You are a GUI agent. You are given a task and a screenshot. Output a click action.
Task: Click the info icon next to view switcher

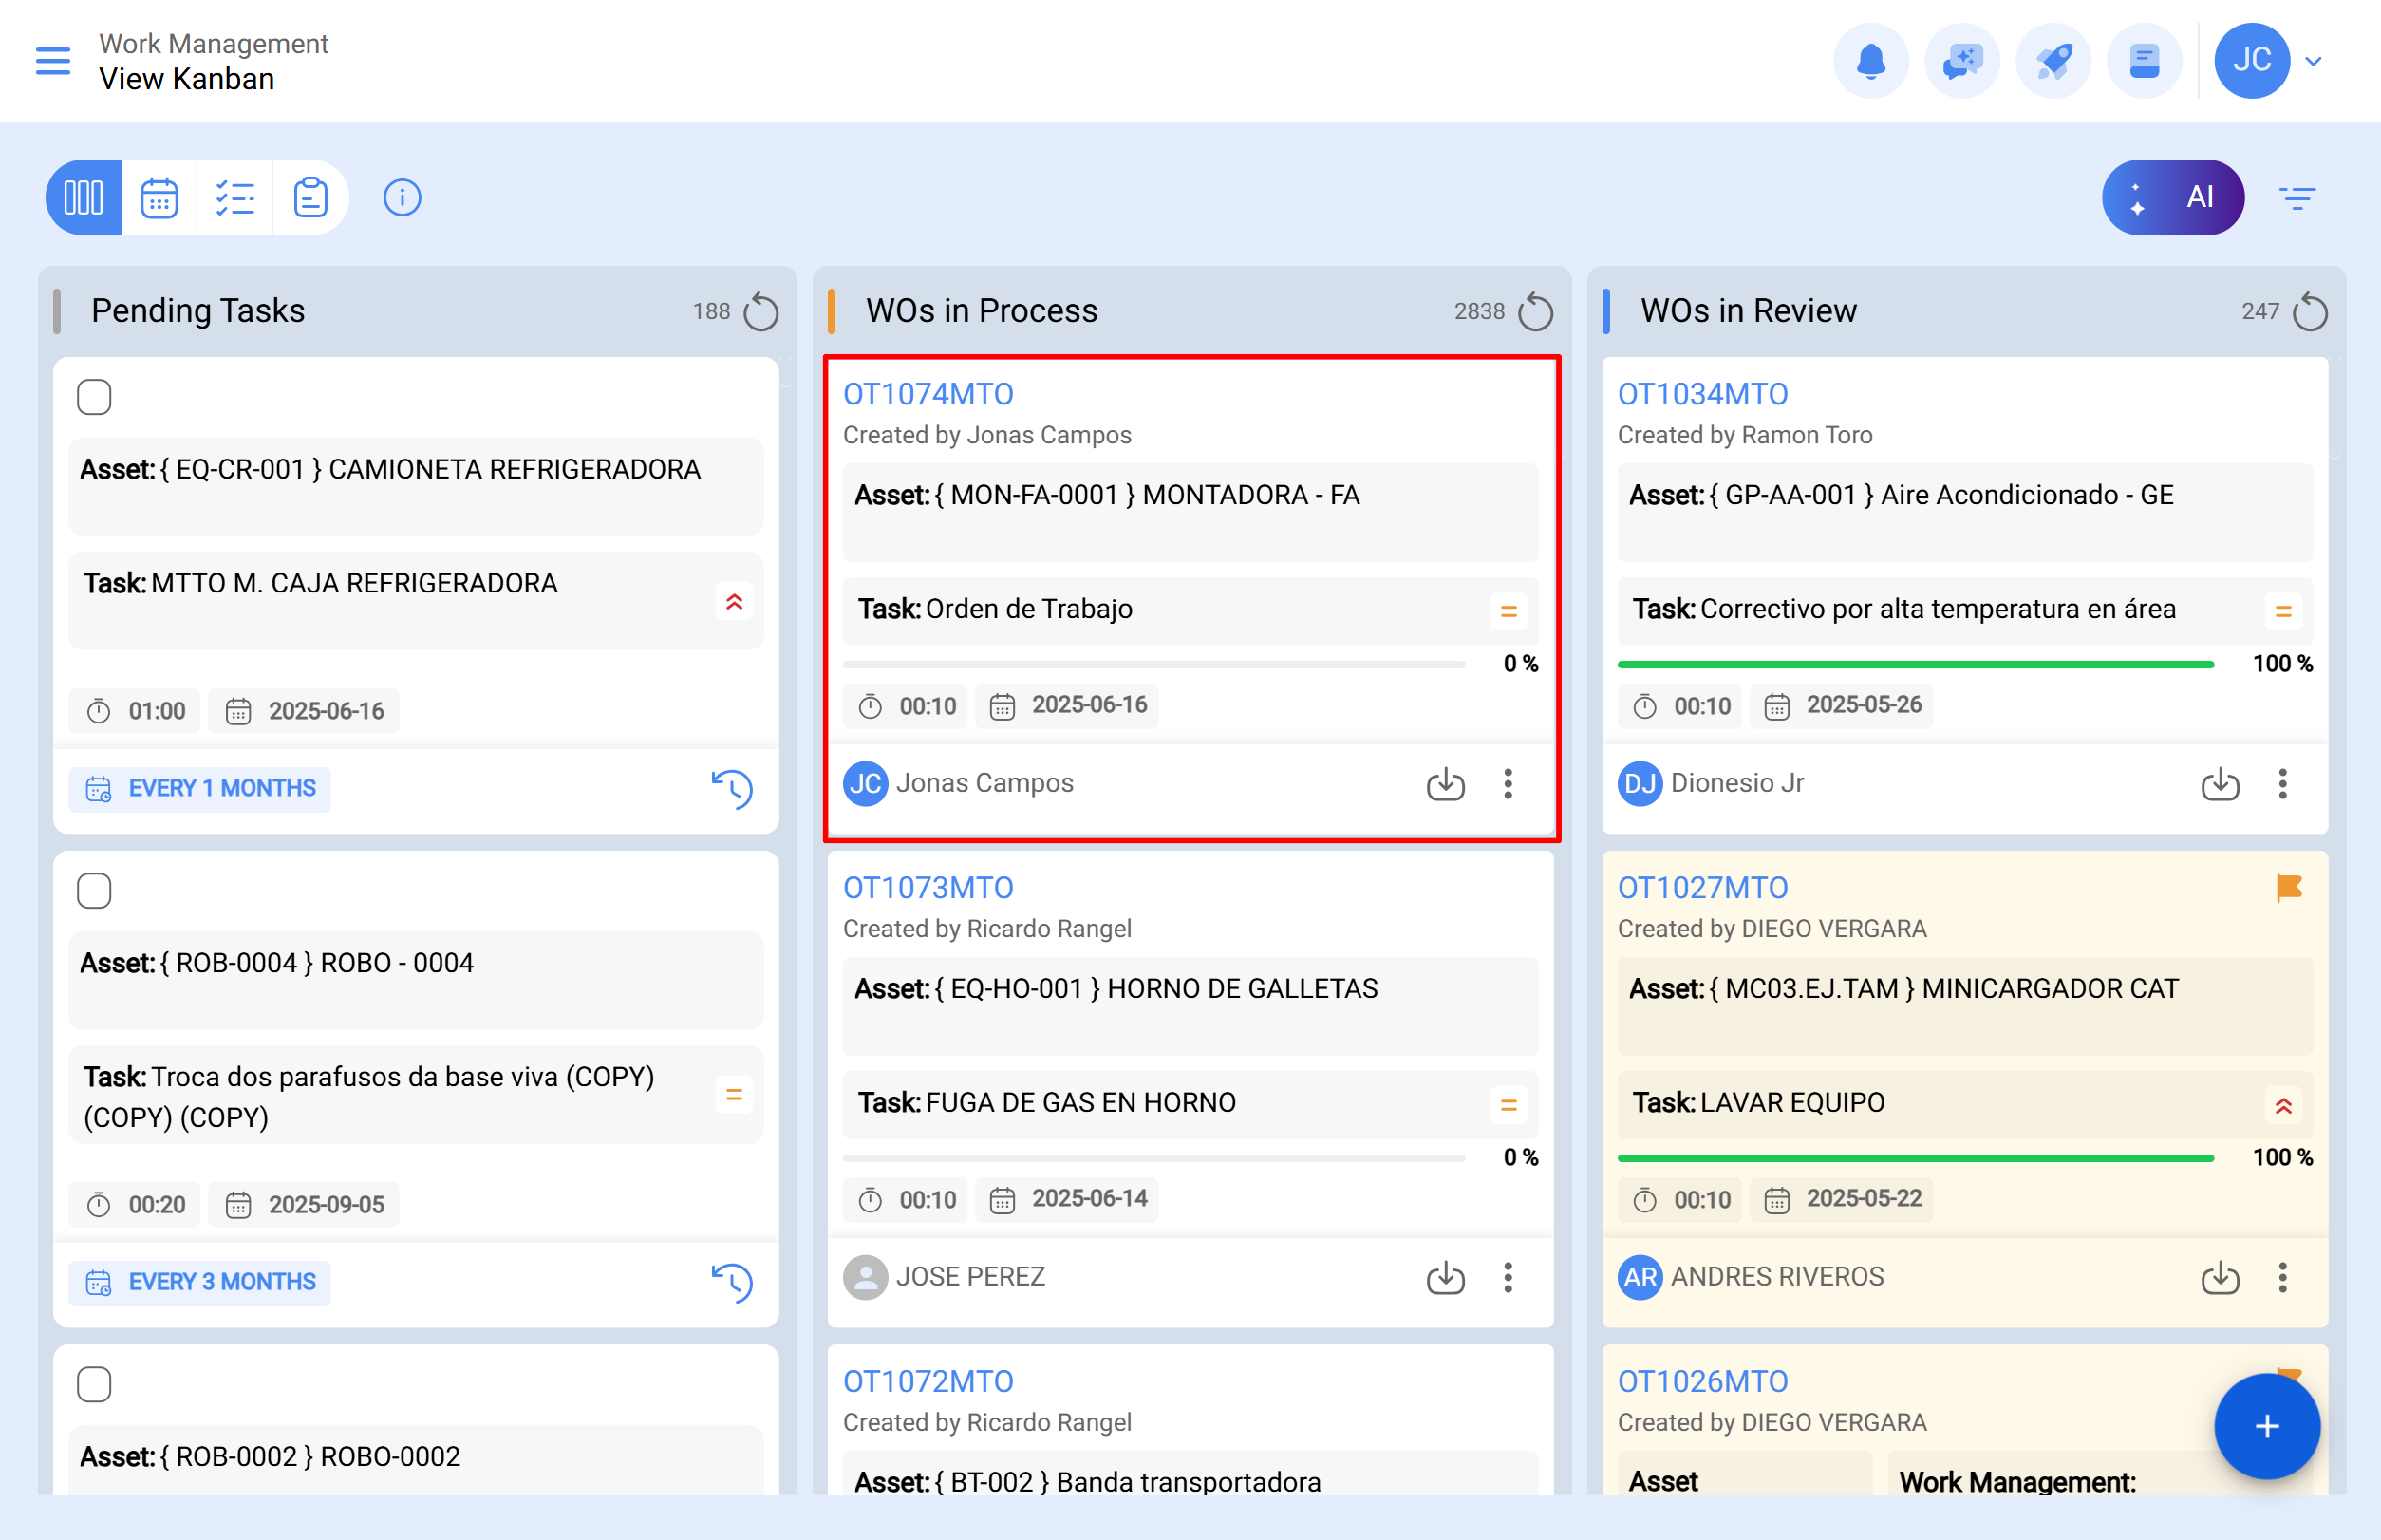402,197
